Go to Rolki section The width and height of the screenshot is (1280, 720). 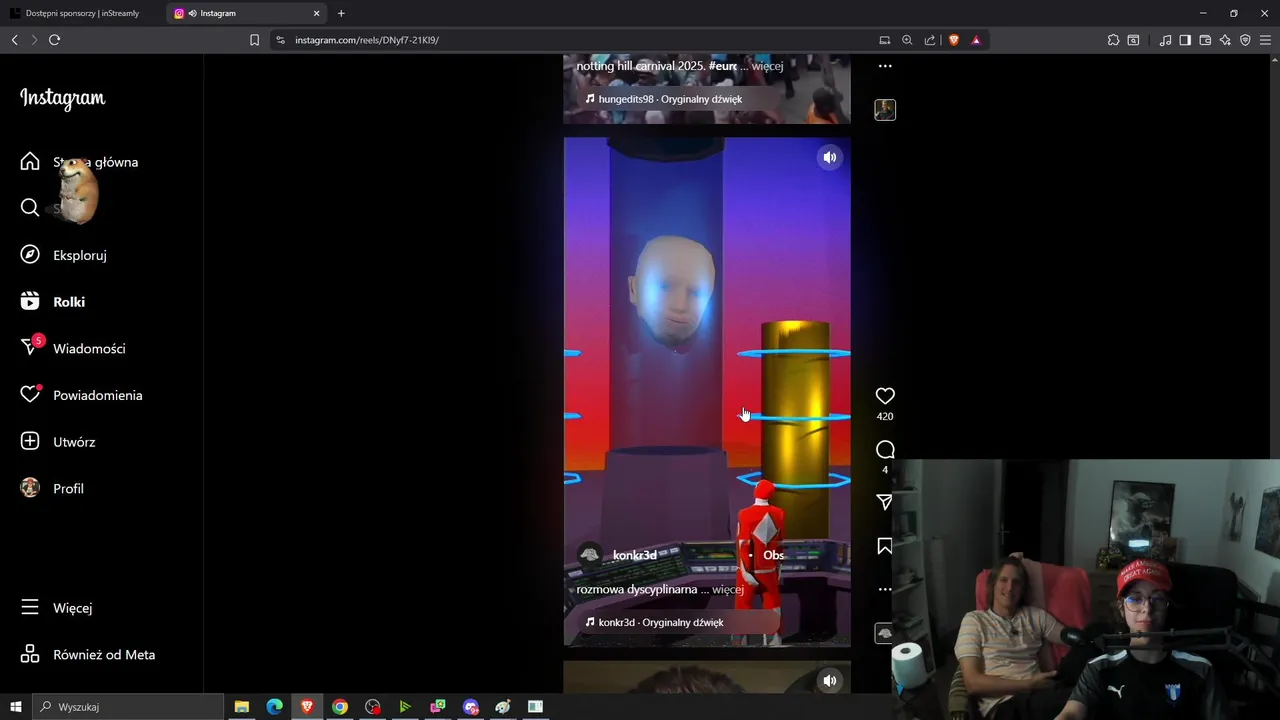coord(53,302)
